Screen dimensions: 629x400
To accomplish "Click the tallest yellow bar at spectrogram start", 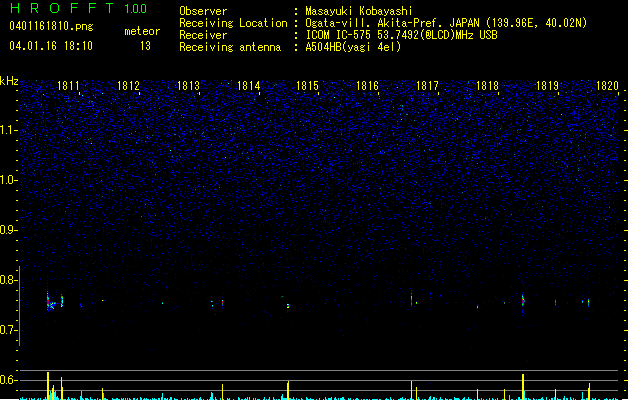I will click(x=48, y=385).
